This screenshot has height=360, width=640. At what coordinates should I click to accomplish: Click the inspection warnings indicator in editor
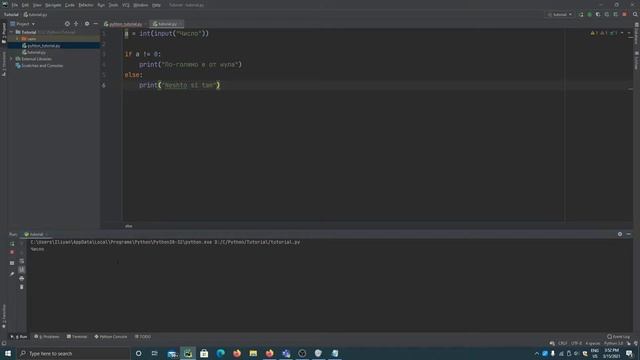[x=604, y=33]
